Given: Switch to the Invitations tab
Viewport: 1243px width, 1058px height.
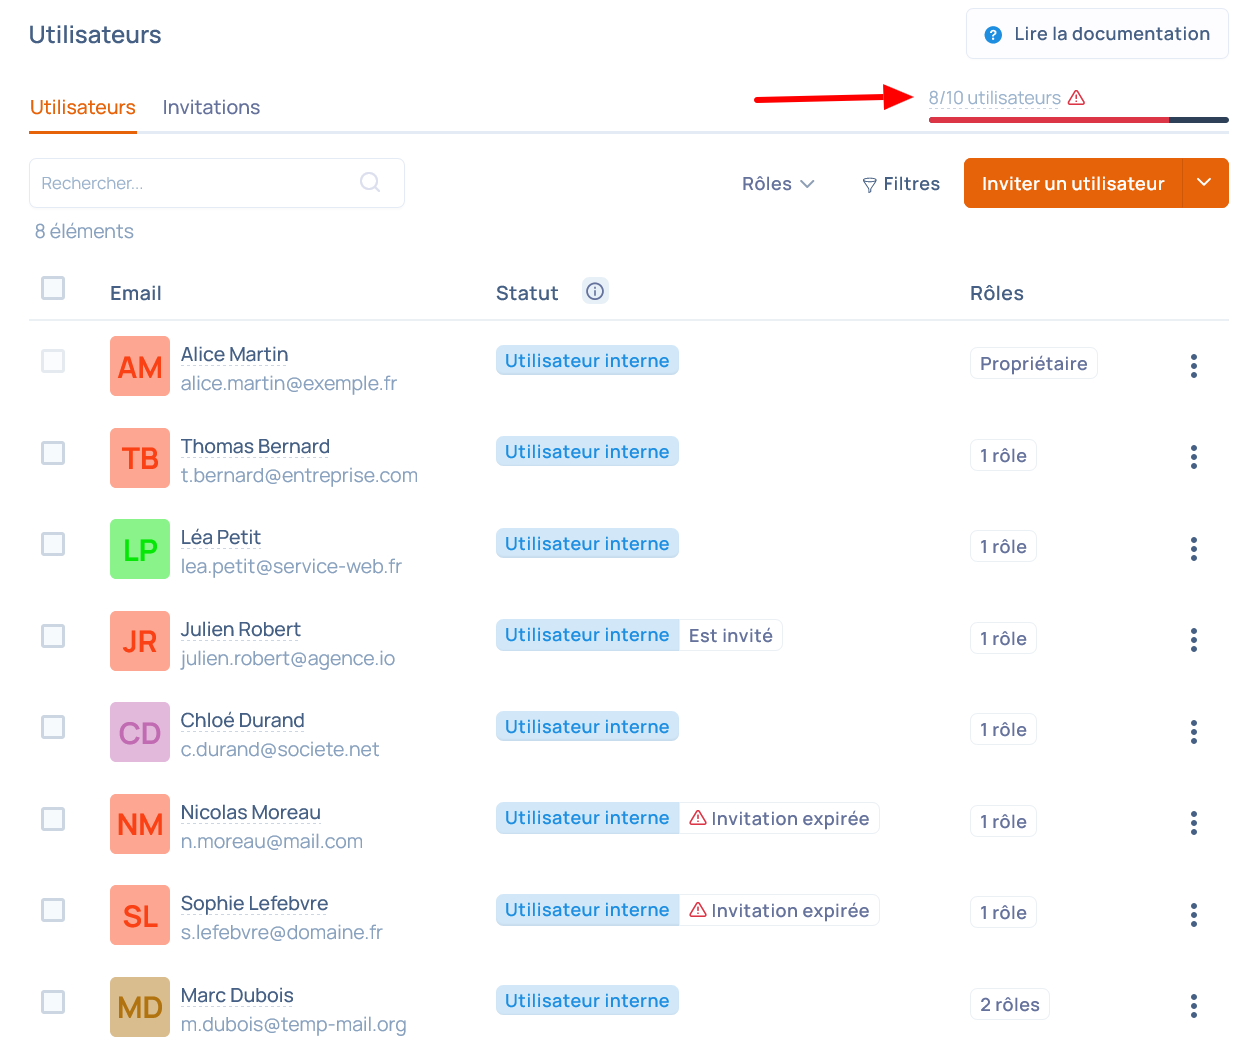Looking at the screenshot, I should coord(211,107).
